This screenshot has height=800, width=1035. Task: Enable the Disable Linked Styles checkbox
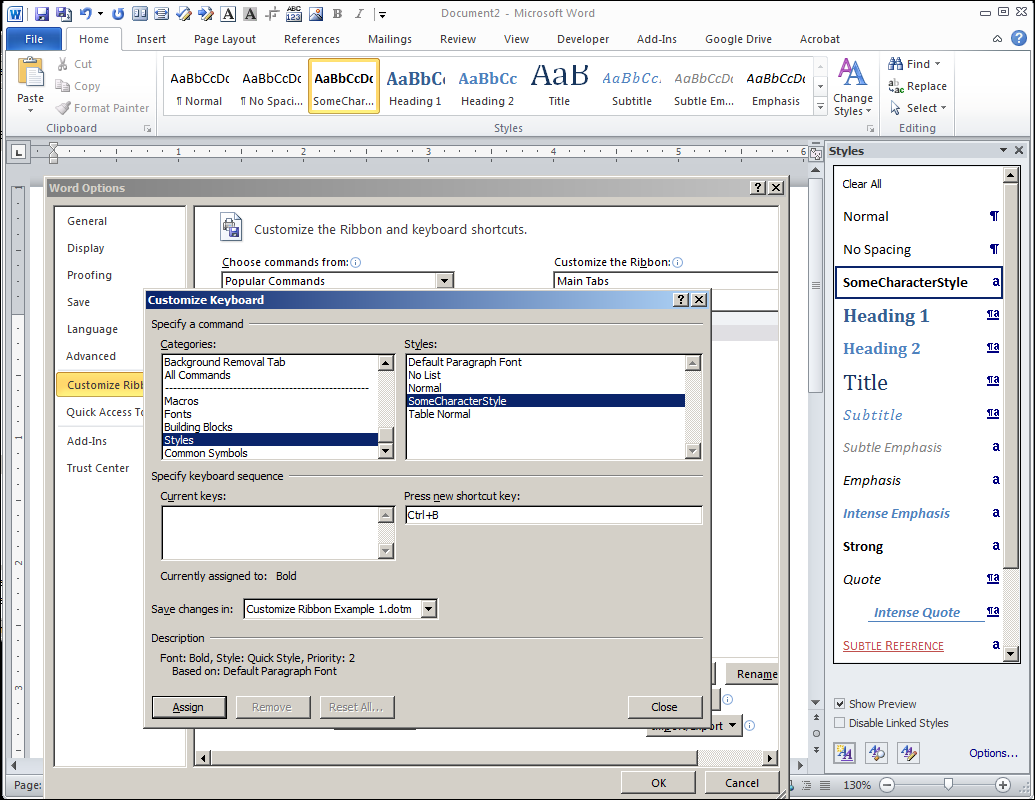pos(840,723)
